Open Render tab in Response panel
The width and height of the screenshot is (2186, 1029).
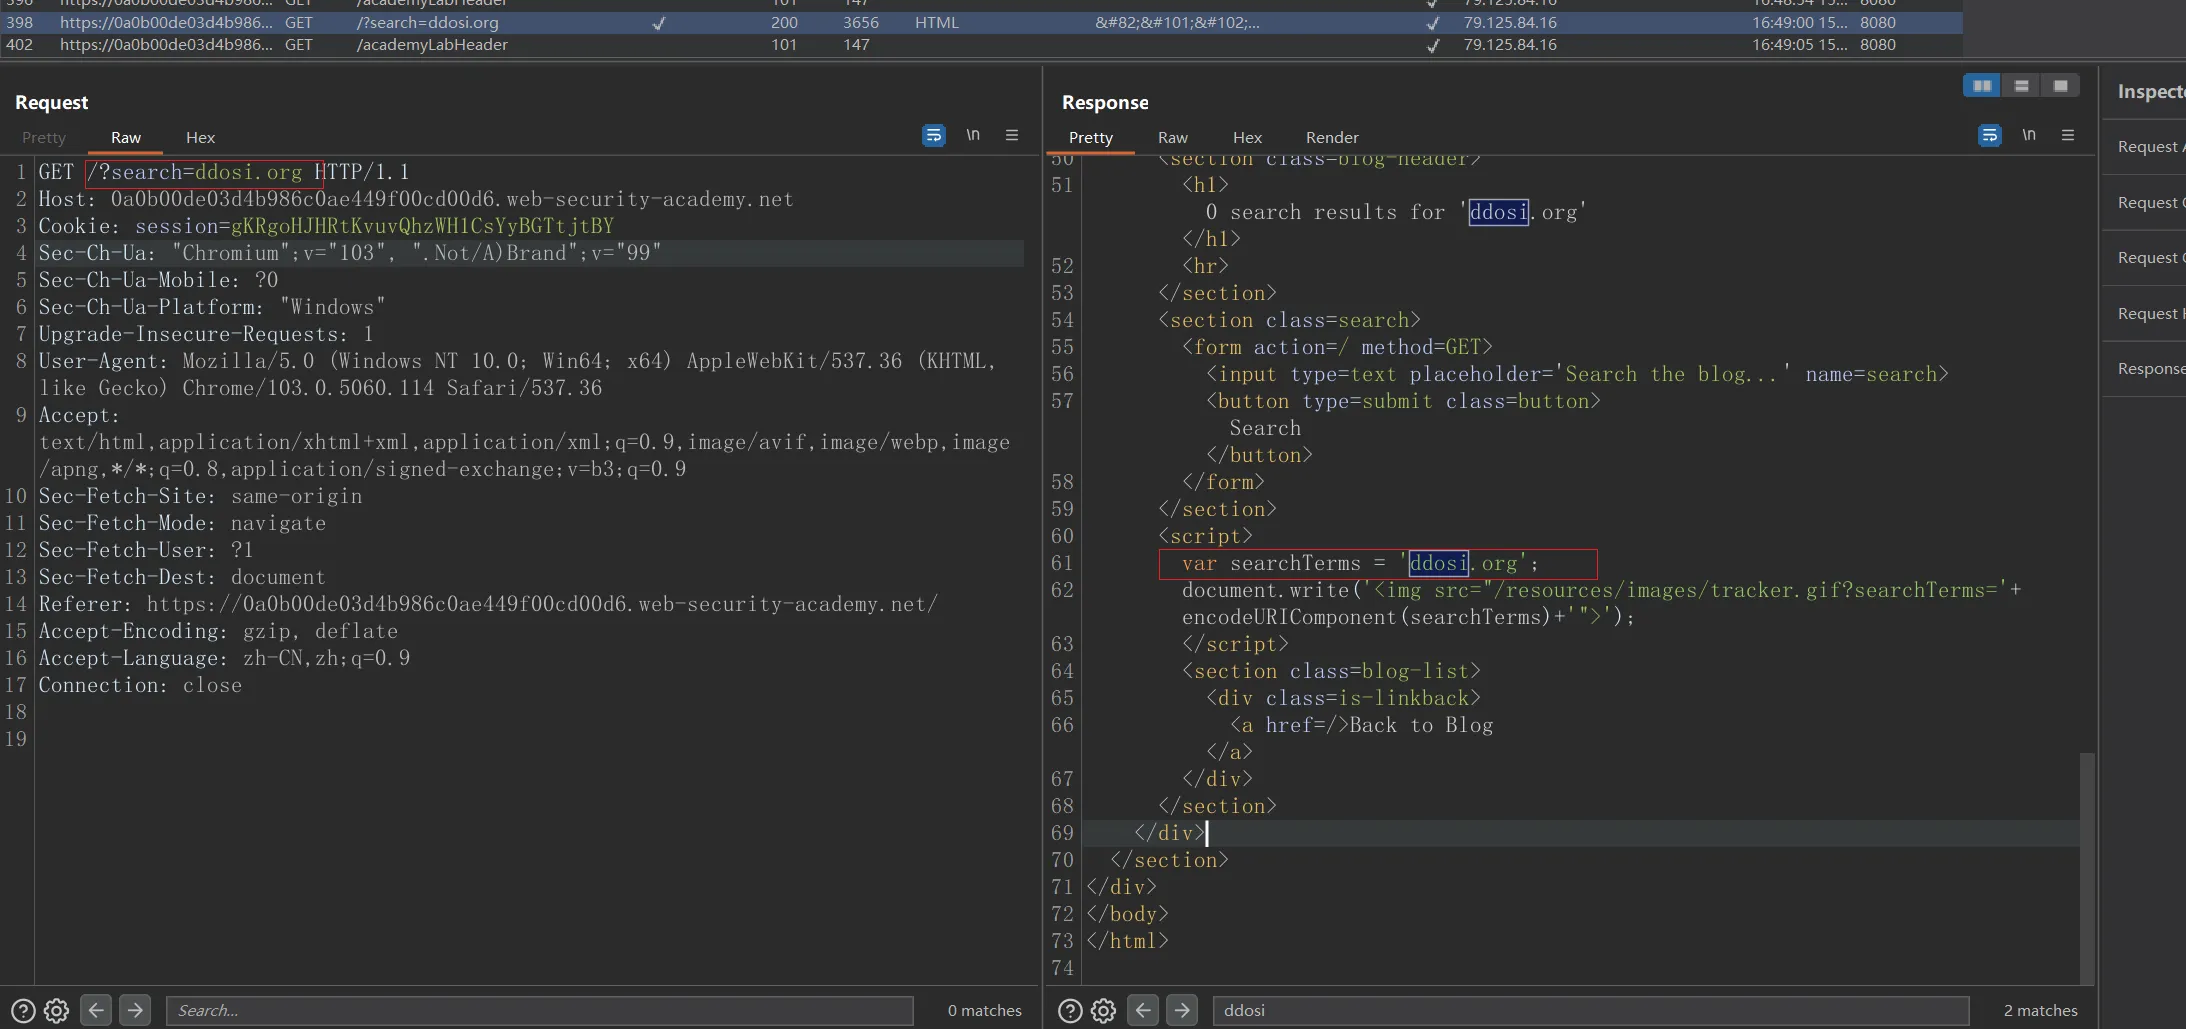point(1332,137)
